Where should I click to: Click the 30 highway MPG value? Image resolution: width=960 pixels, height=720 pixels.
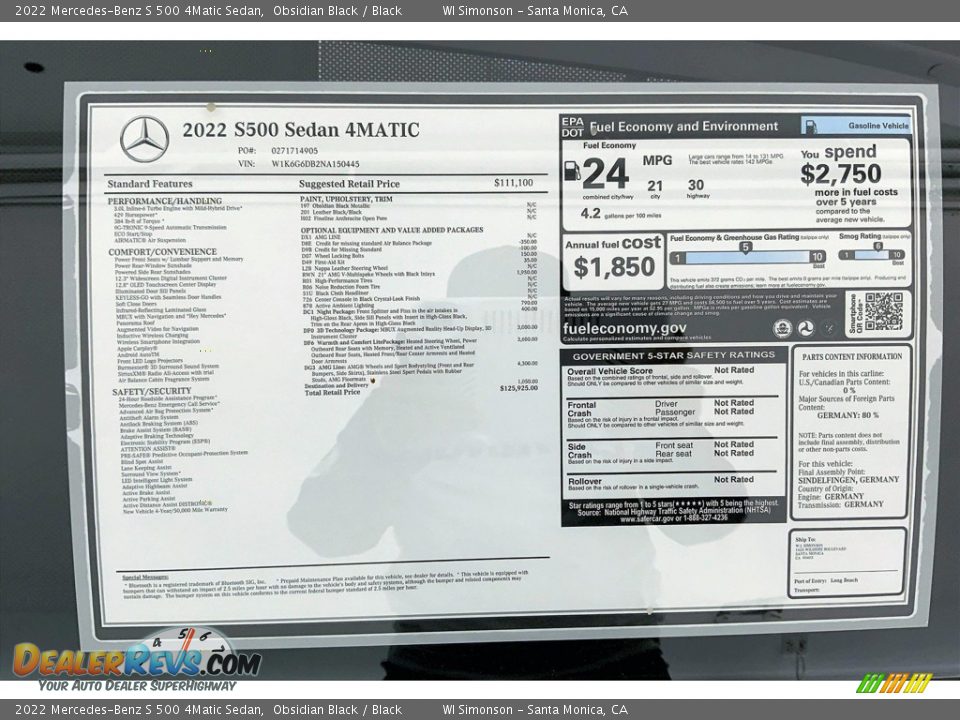point(696,185)
